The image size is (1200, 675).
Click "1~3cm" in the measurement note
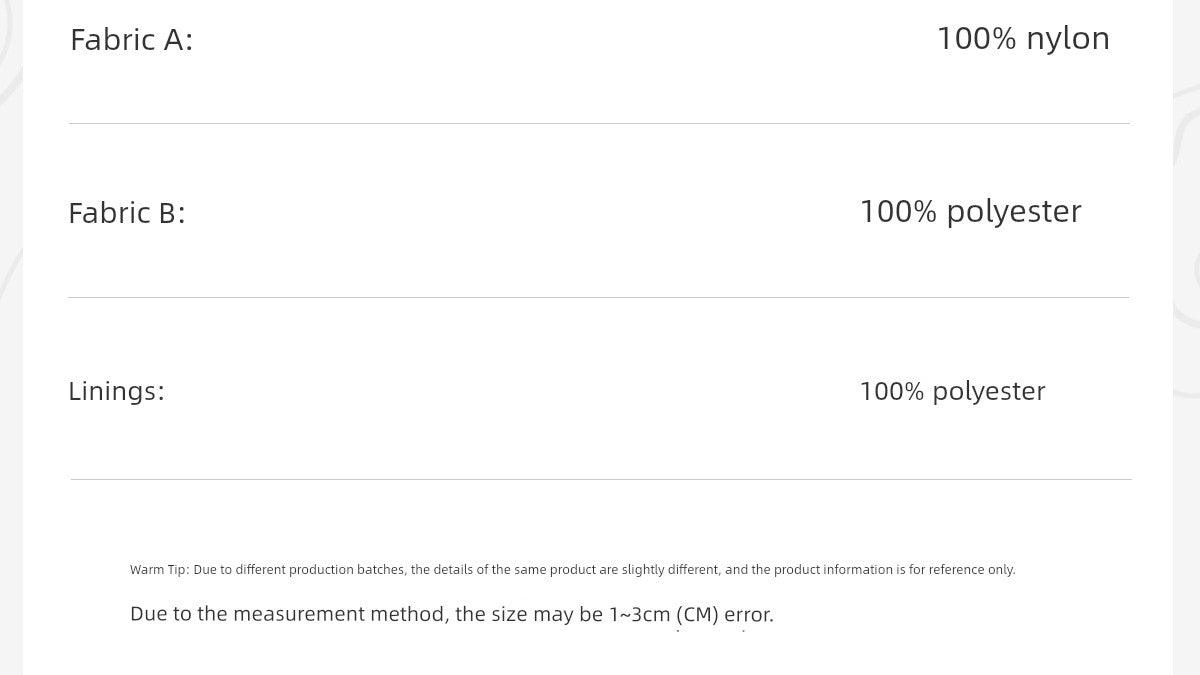(x=639, y=614)
